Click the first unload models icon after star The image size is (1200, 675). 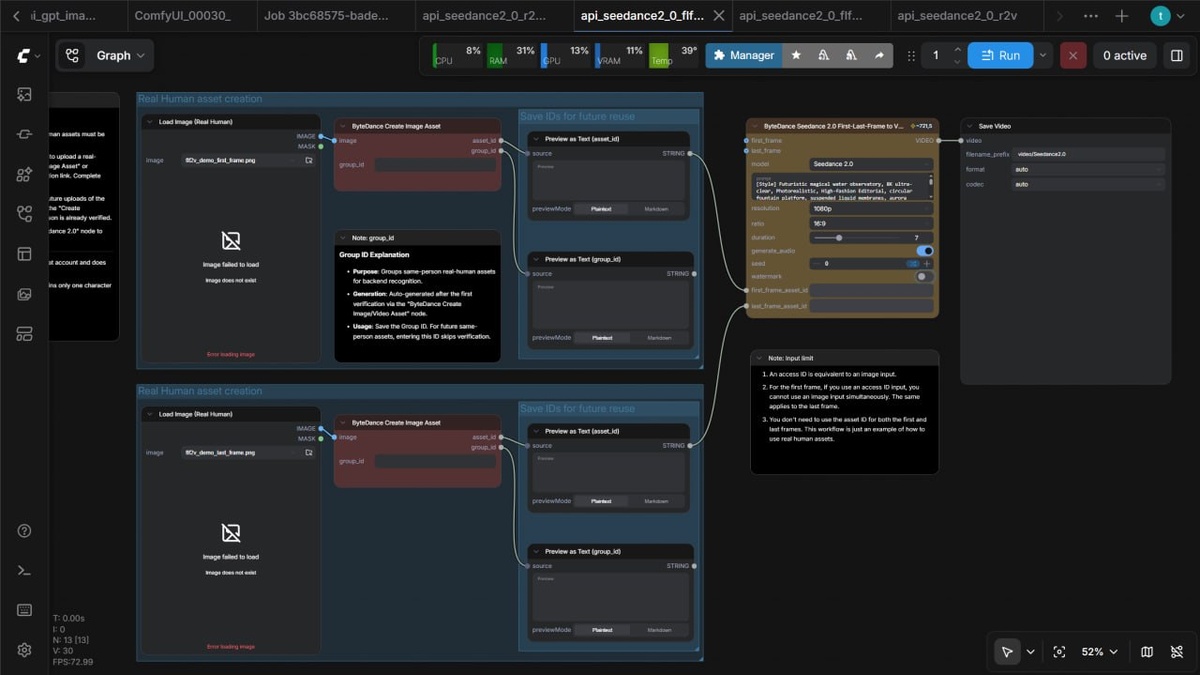click(x=823, y=55)
